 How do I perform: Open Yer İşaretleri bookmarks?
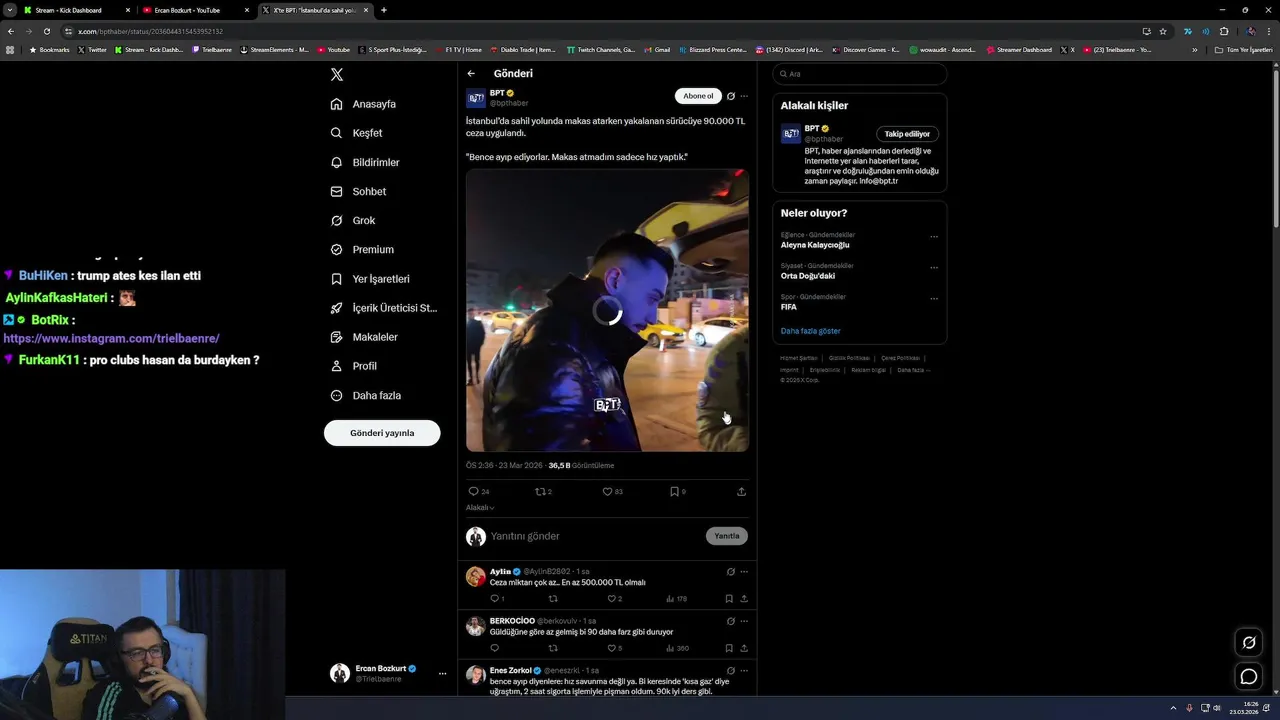click(370, 279)
